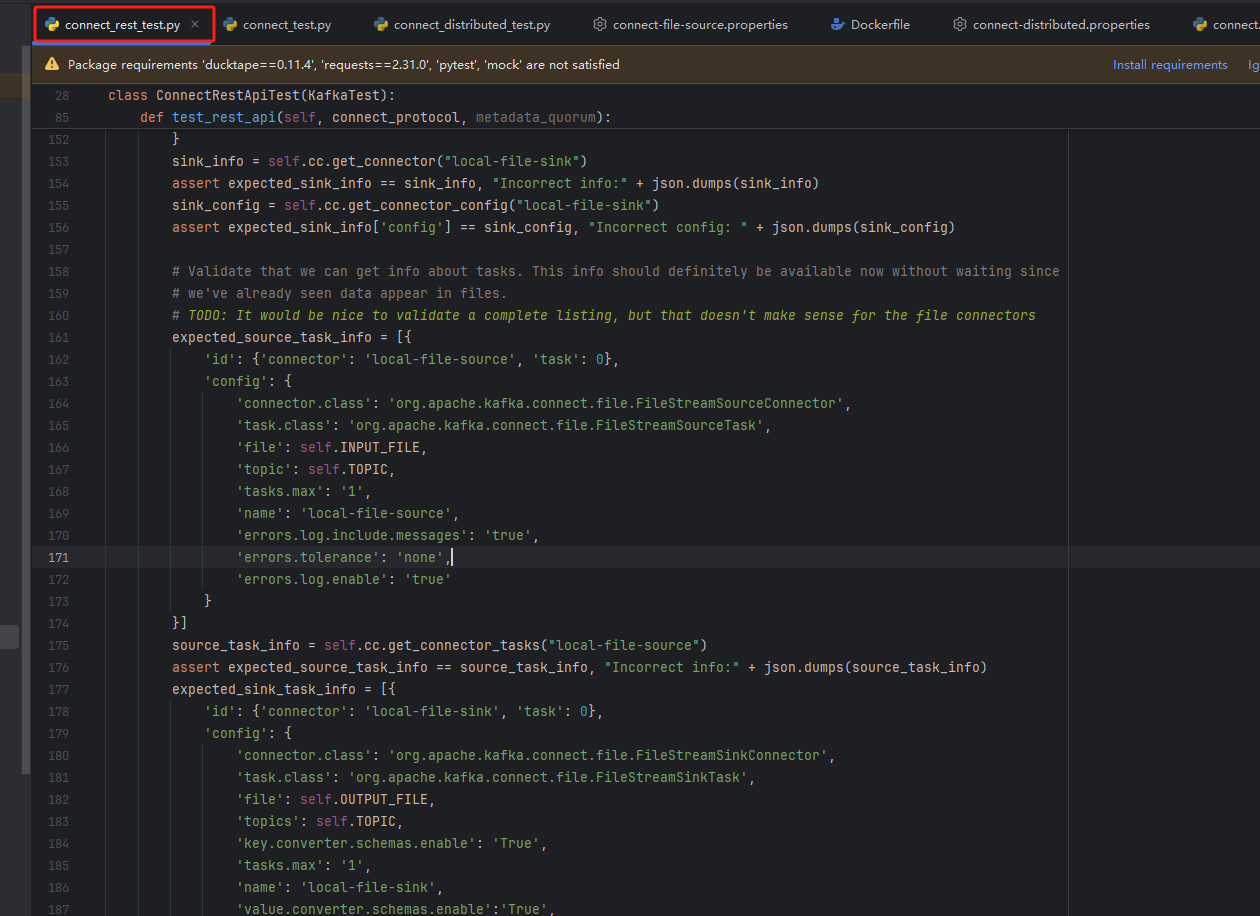The height and width of the screenshot is (916, 1260).
Task: Click the Python file icon of connect_test.py
Action: click(x=230, y=24)
